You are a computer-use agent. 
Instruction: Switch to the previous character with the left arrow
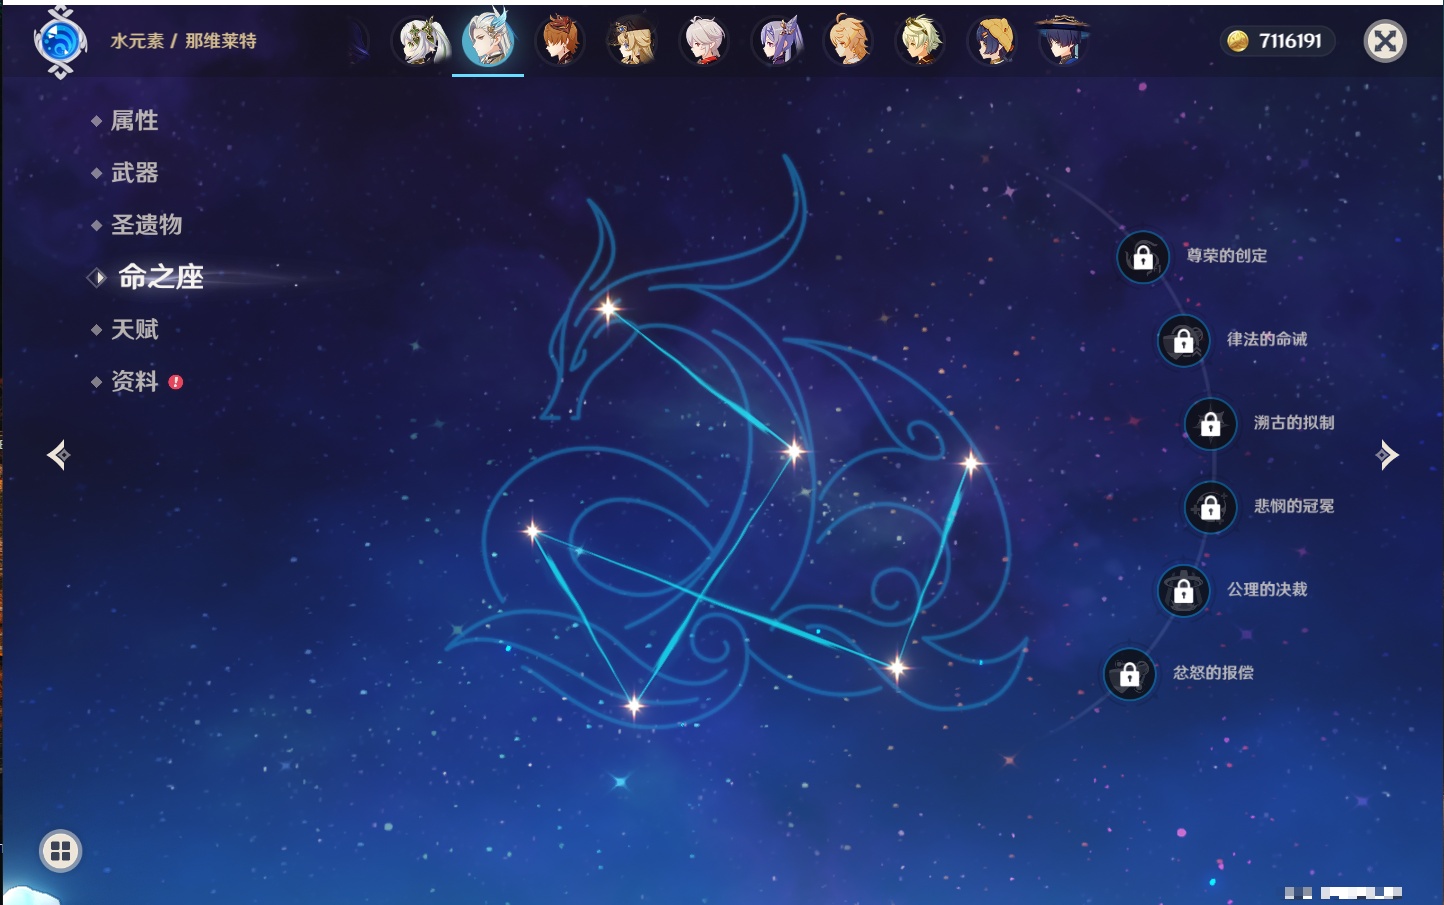coord(58,455)
